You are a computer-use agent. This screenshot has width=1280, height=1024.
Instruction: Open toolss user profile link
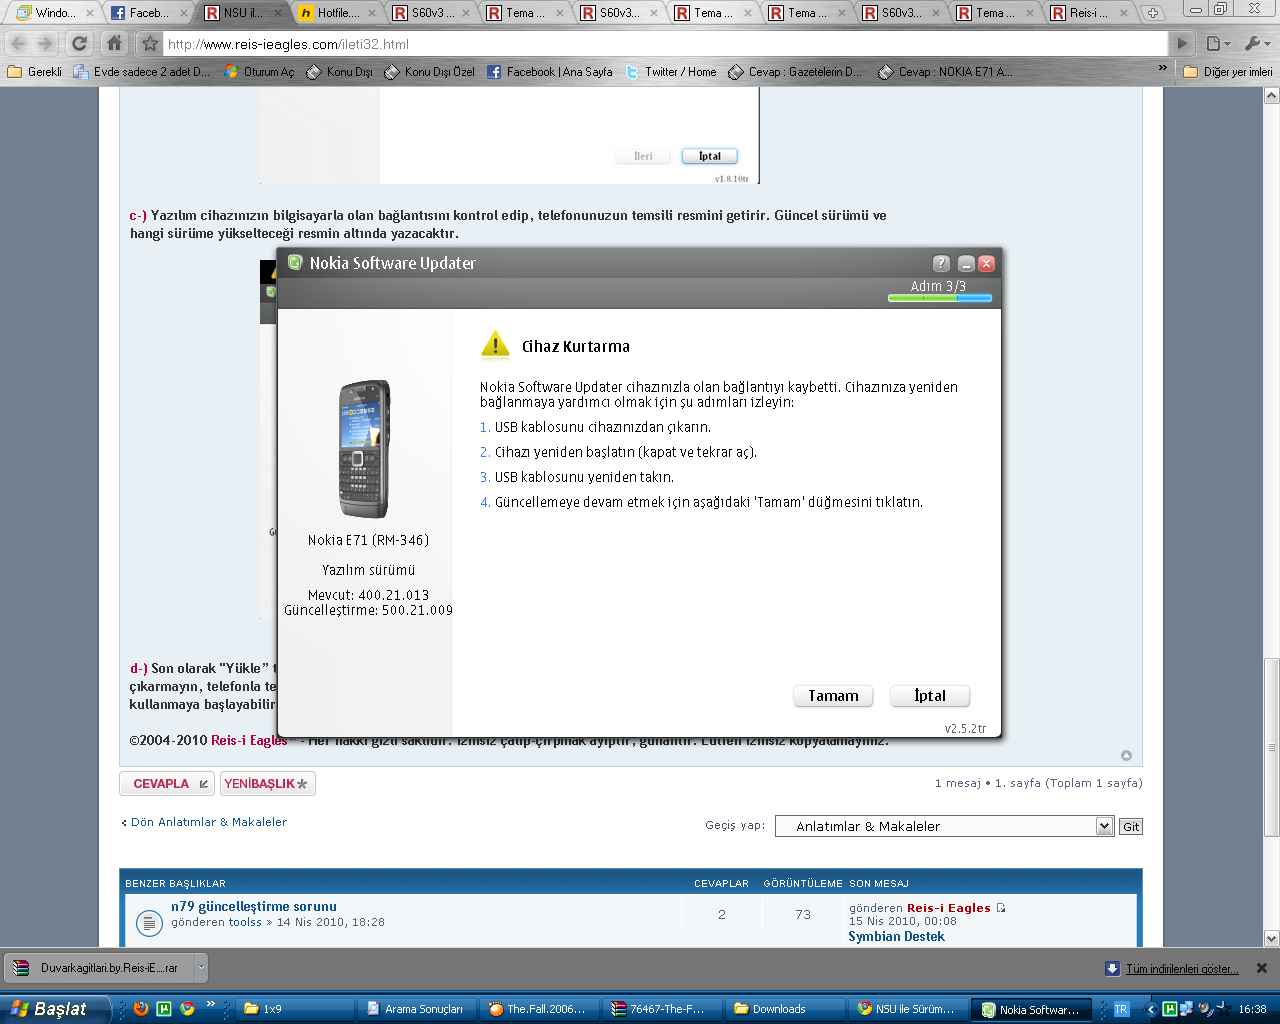pos(245,922)
